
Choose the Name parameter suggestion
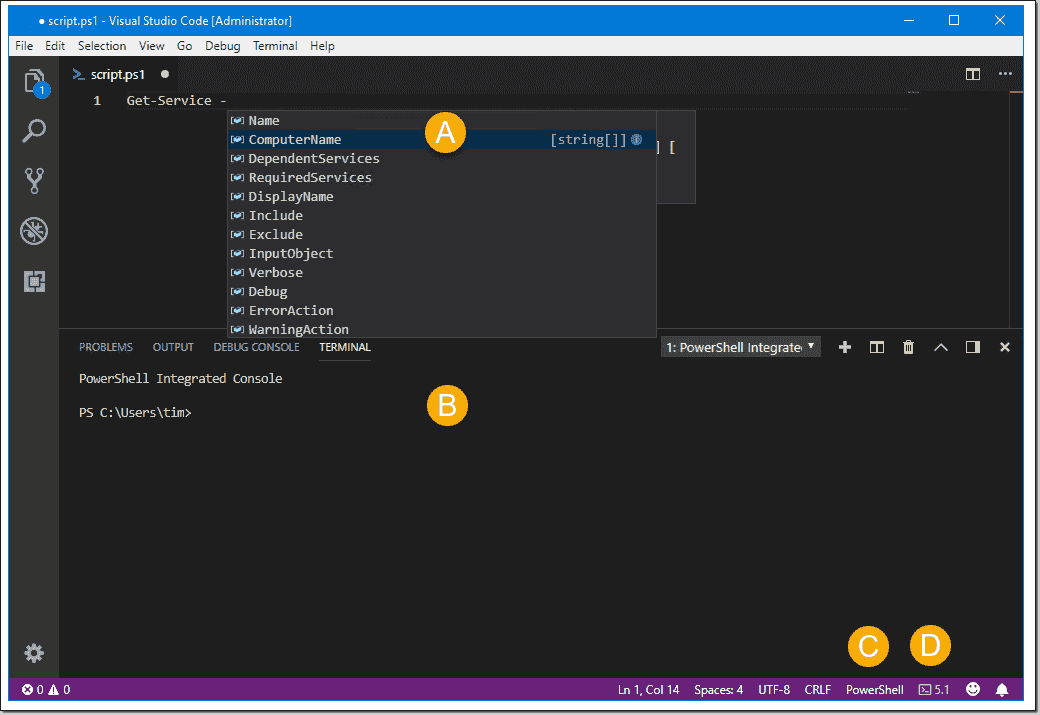point(442,121)
